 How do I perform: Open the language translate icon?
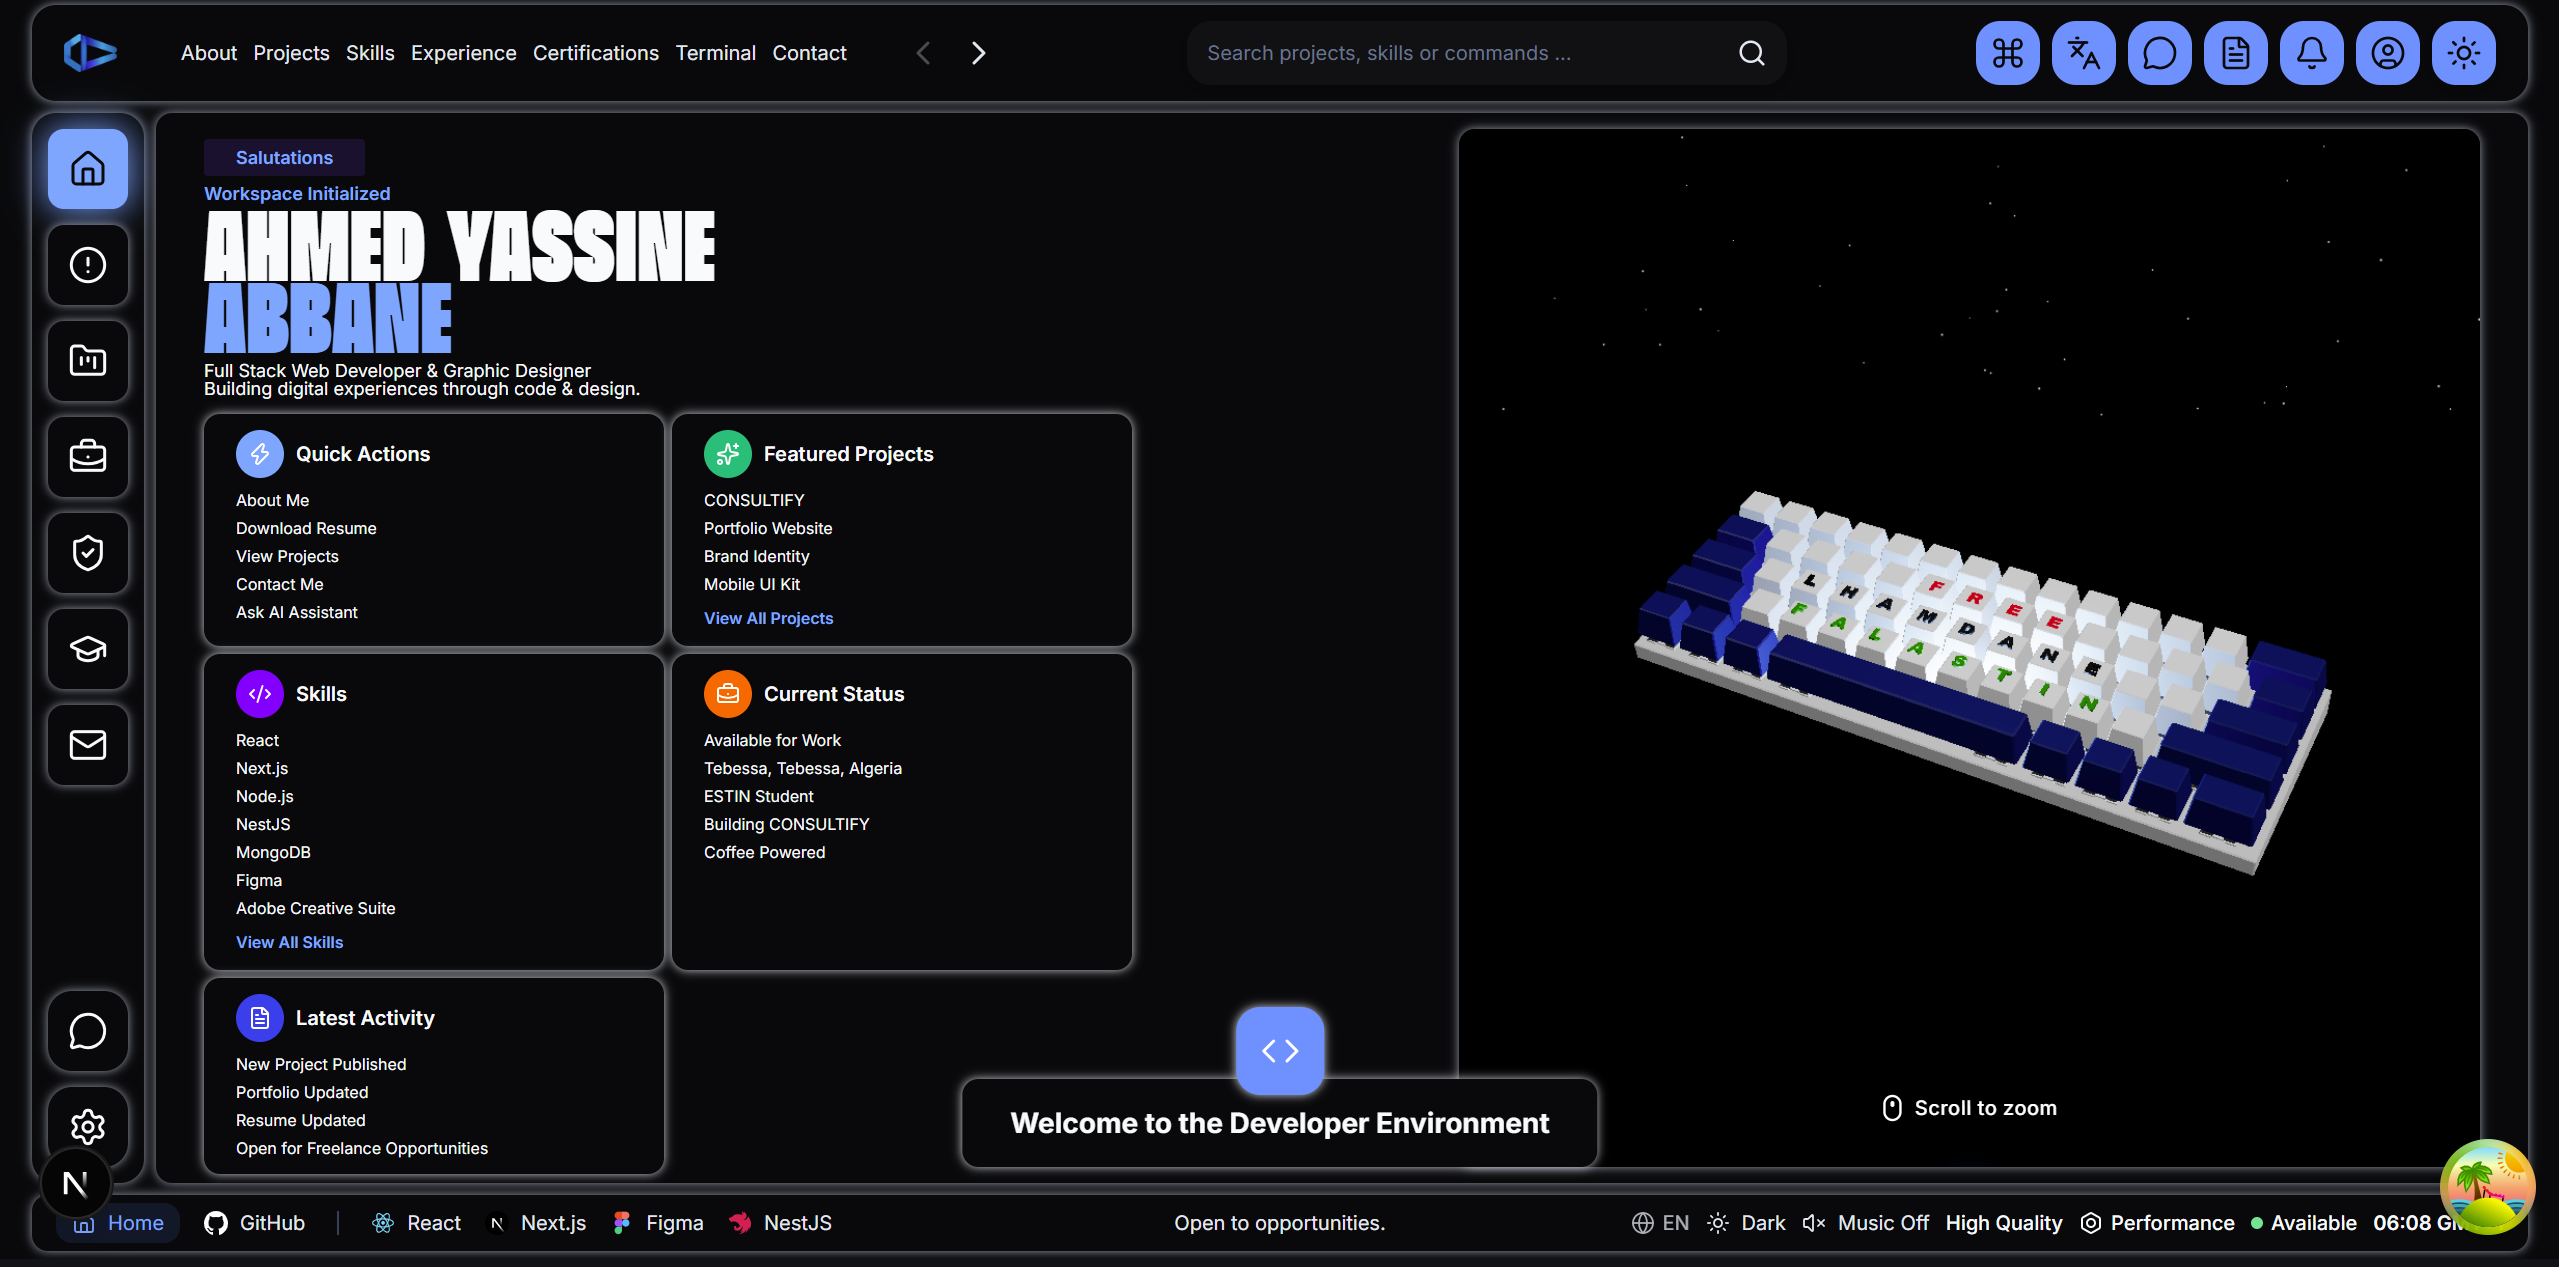(x=2083, y=53)
